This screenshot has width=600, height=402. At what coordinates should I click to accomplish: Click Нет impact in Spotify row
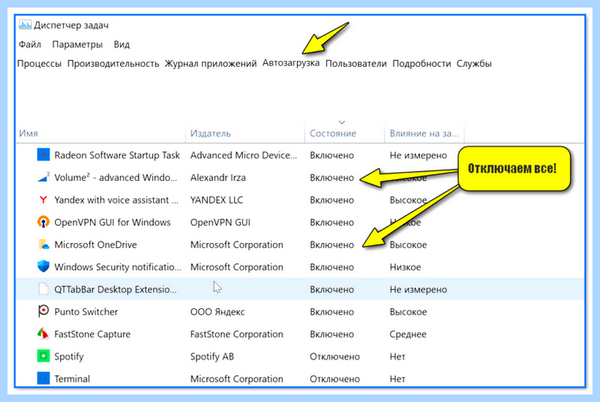[x=397, y=356]
